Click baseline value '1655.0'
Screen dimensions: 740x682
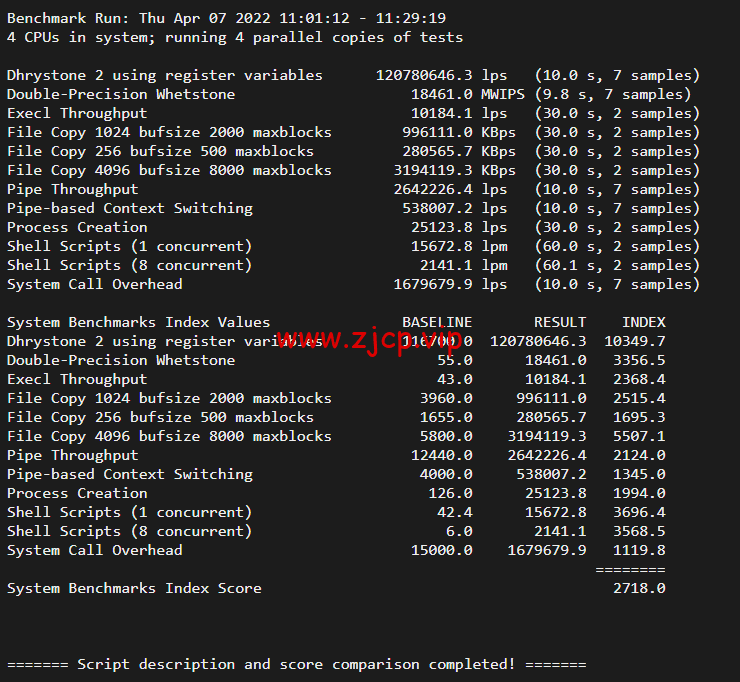click(446, 418)
